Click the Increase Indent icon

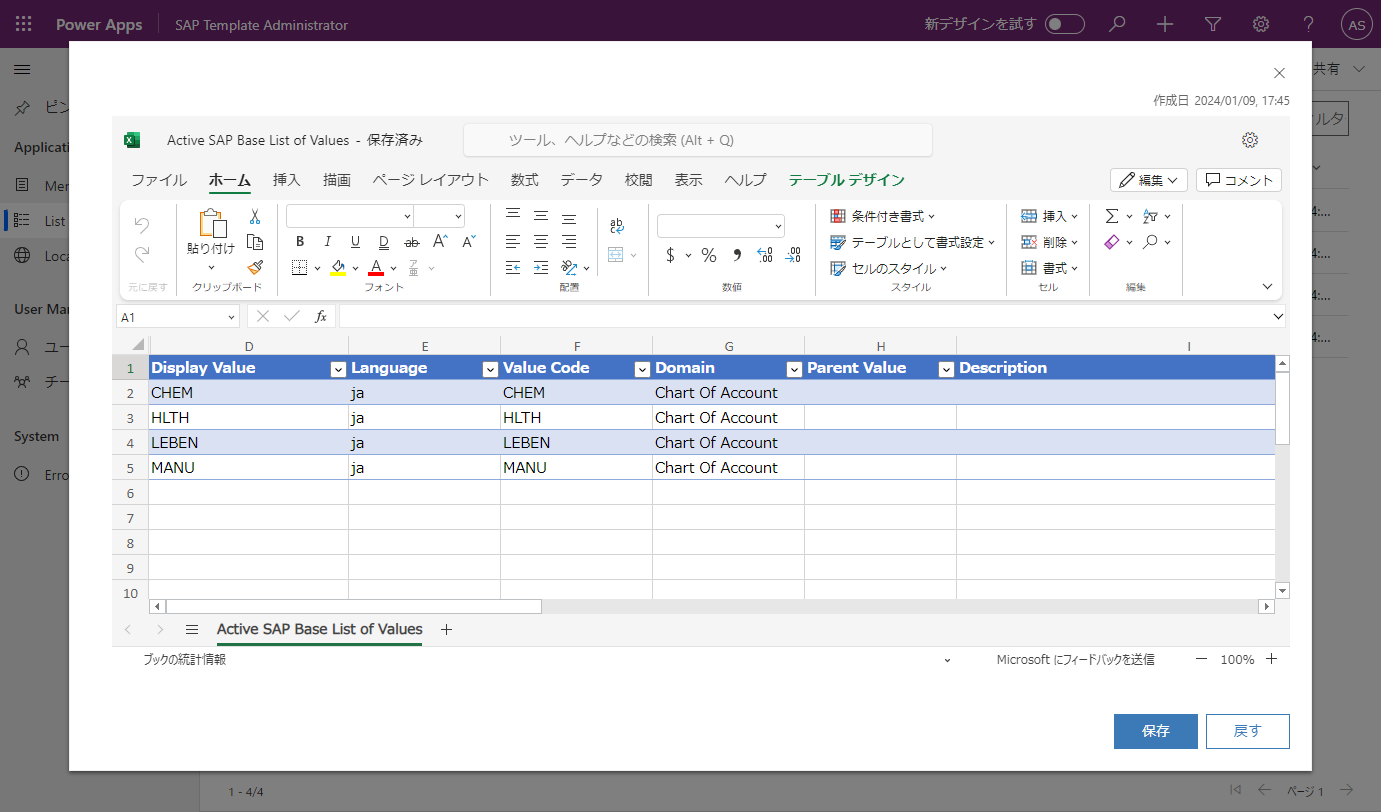[x=541, y=268]
